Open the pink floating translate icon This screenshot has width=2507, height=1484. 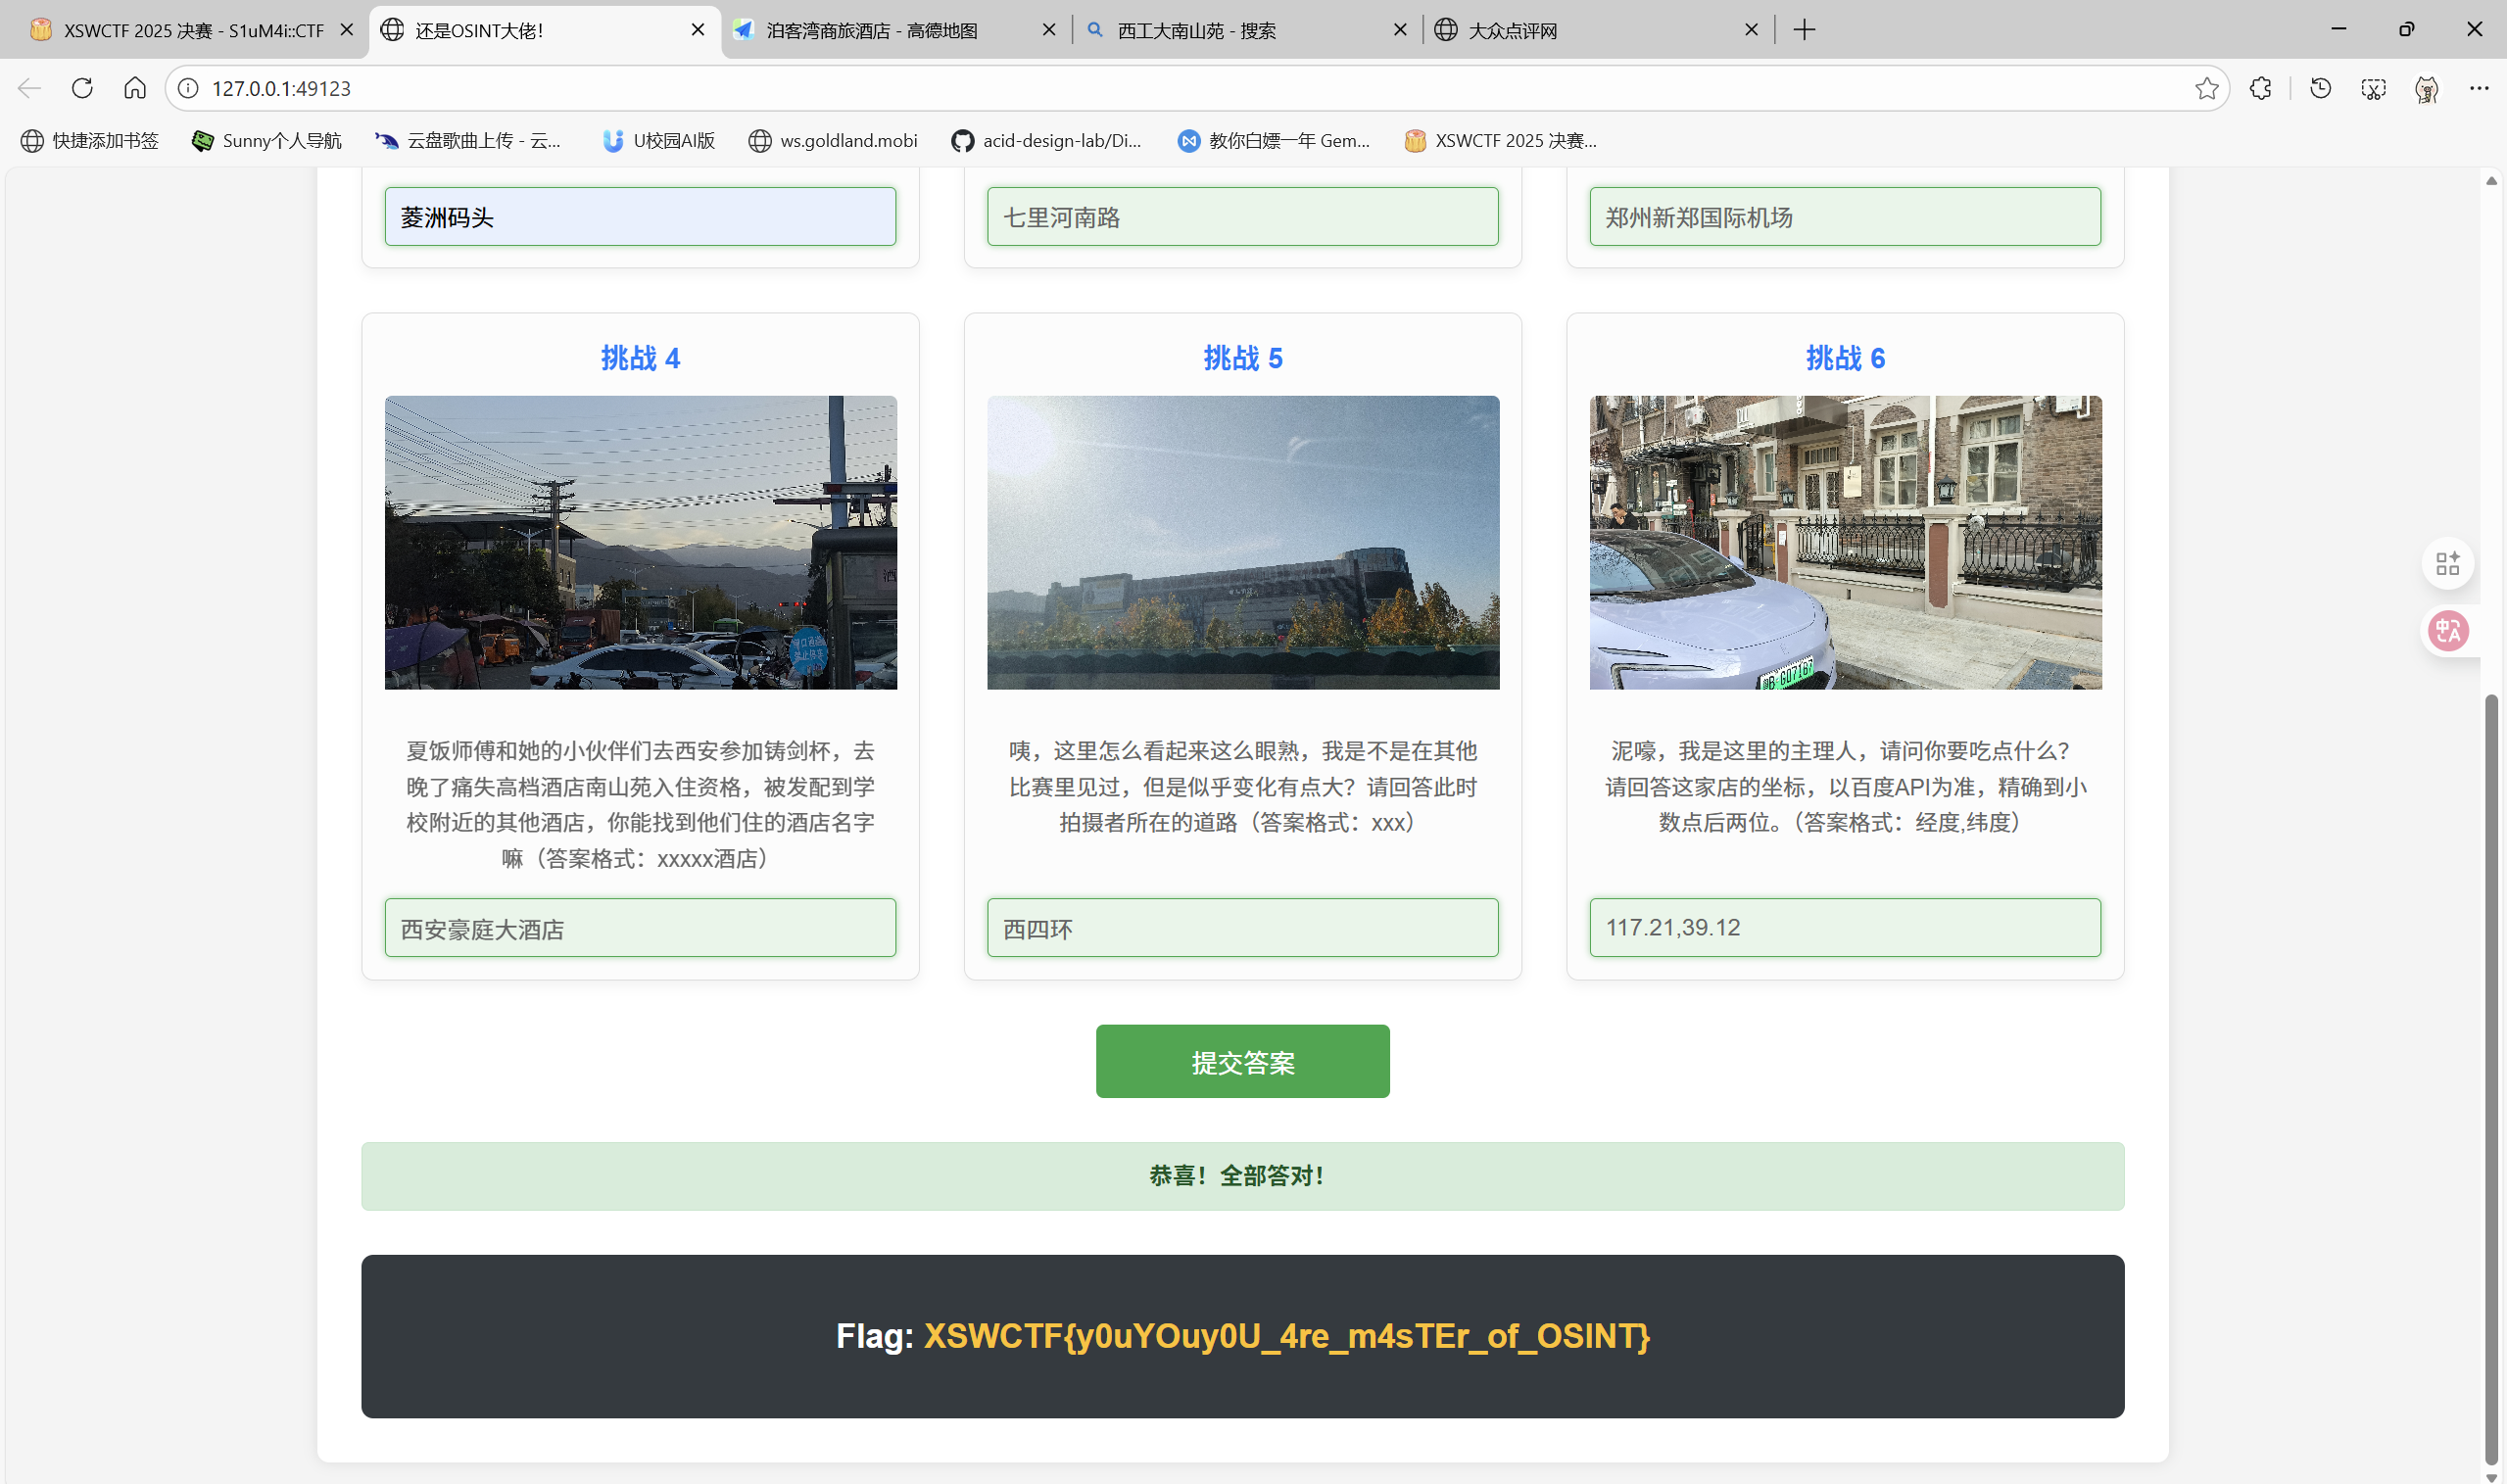point(2447,630)
